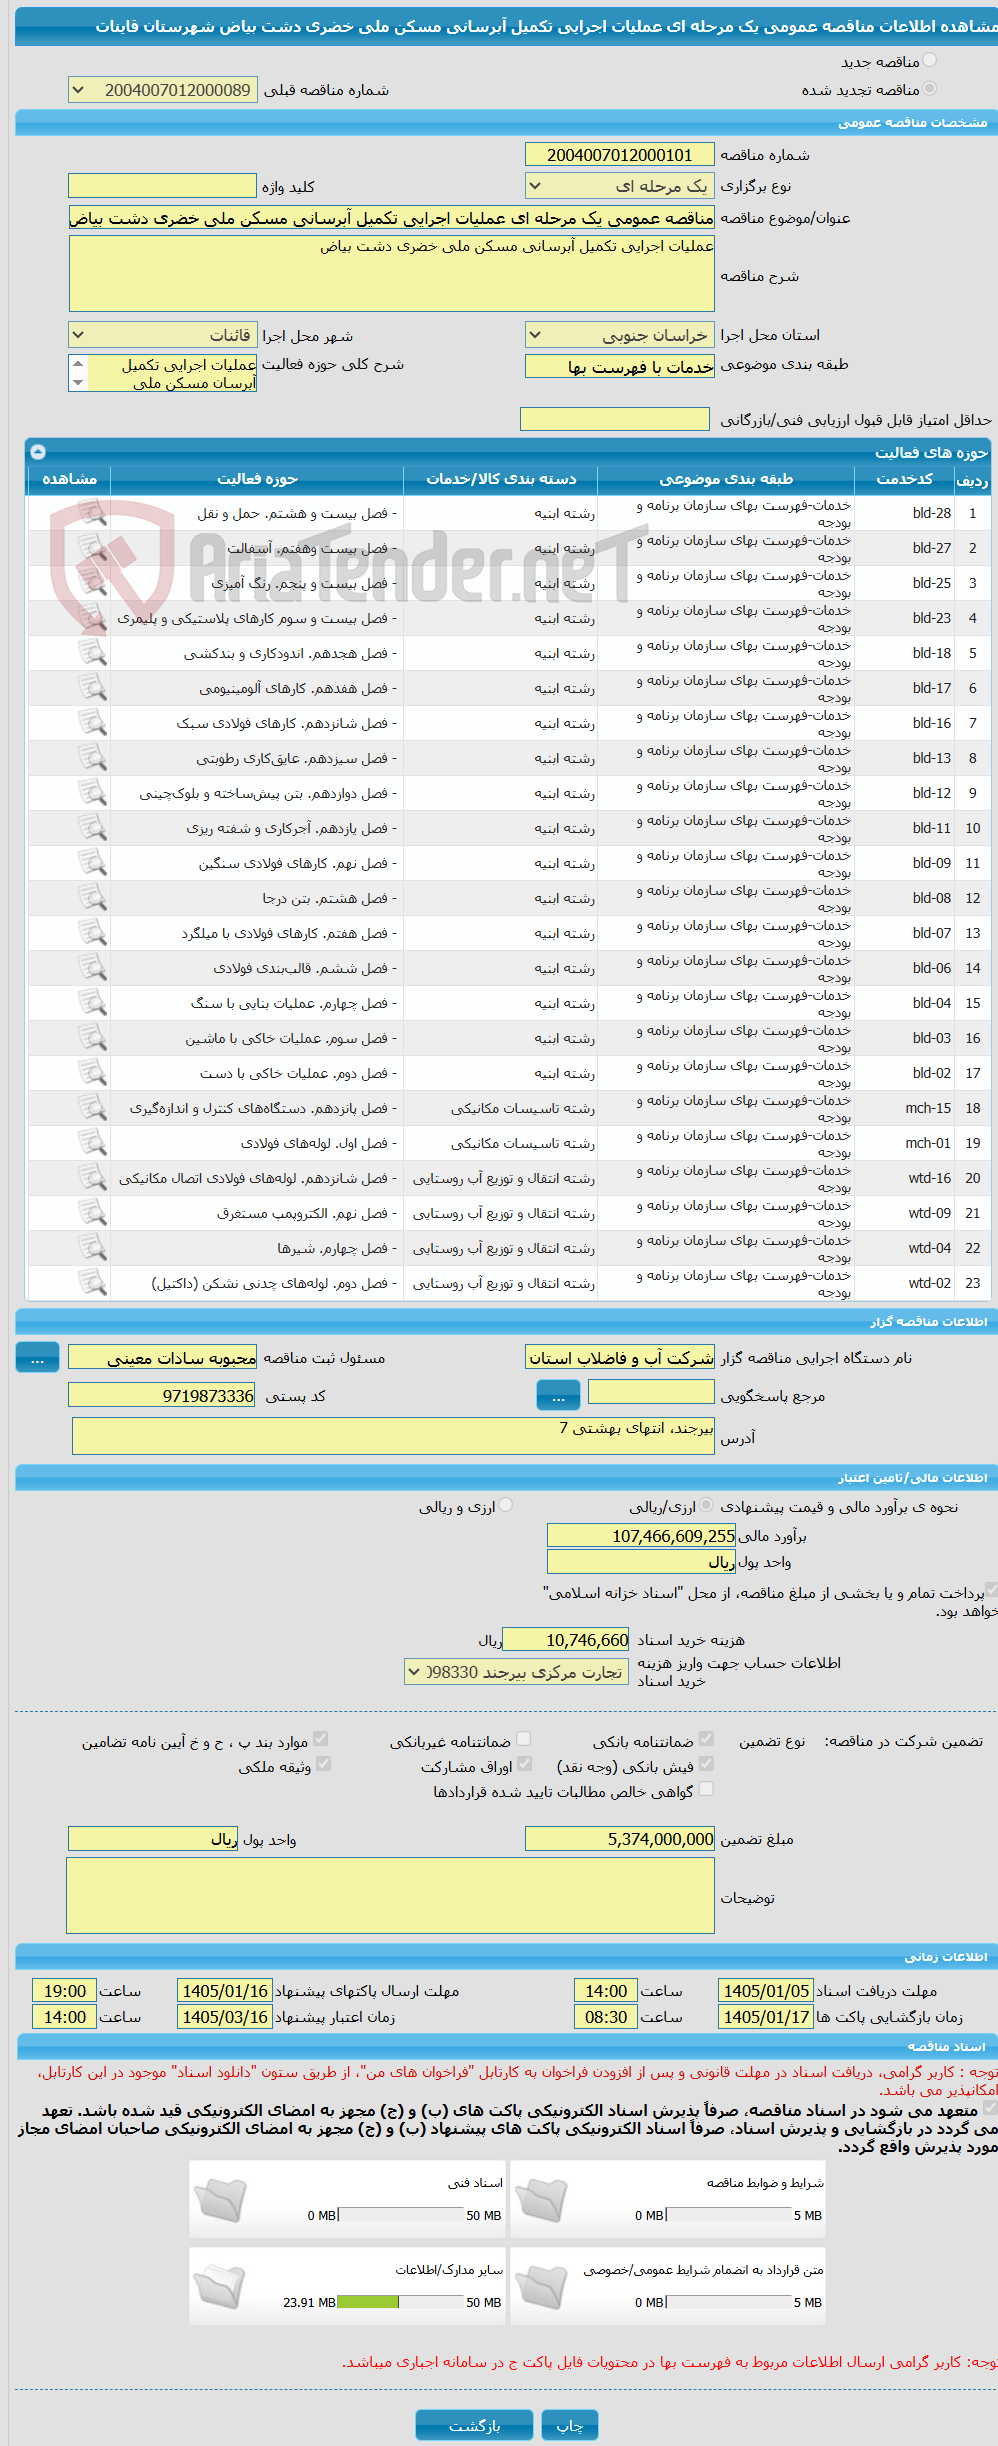
Task: Toggle گواهی خالص مطالبات checkbox
Action: 706,1789
